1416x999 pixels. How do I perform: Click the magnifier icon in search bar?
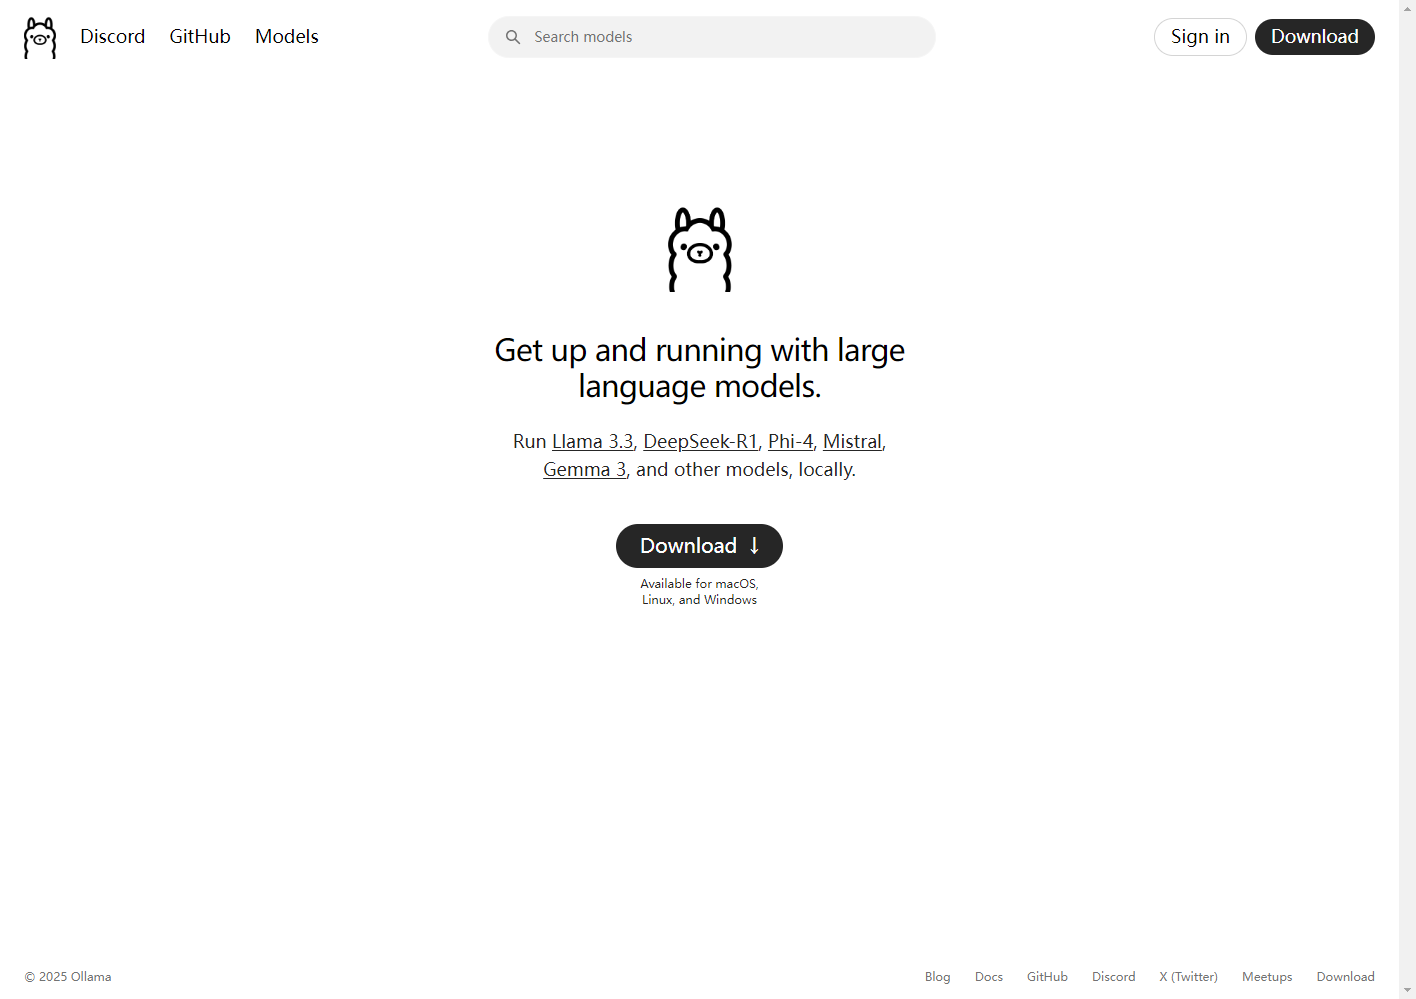click(x=513, y=37)
